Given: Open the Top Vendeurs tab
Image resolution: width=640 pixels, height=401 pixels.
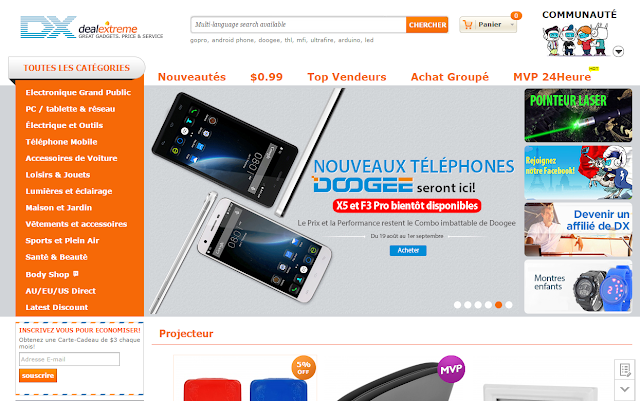Looking at the screenshot, I should tap(347, 77).
